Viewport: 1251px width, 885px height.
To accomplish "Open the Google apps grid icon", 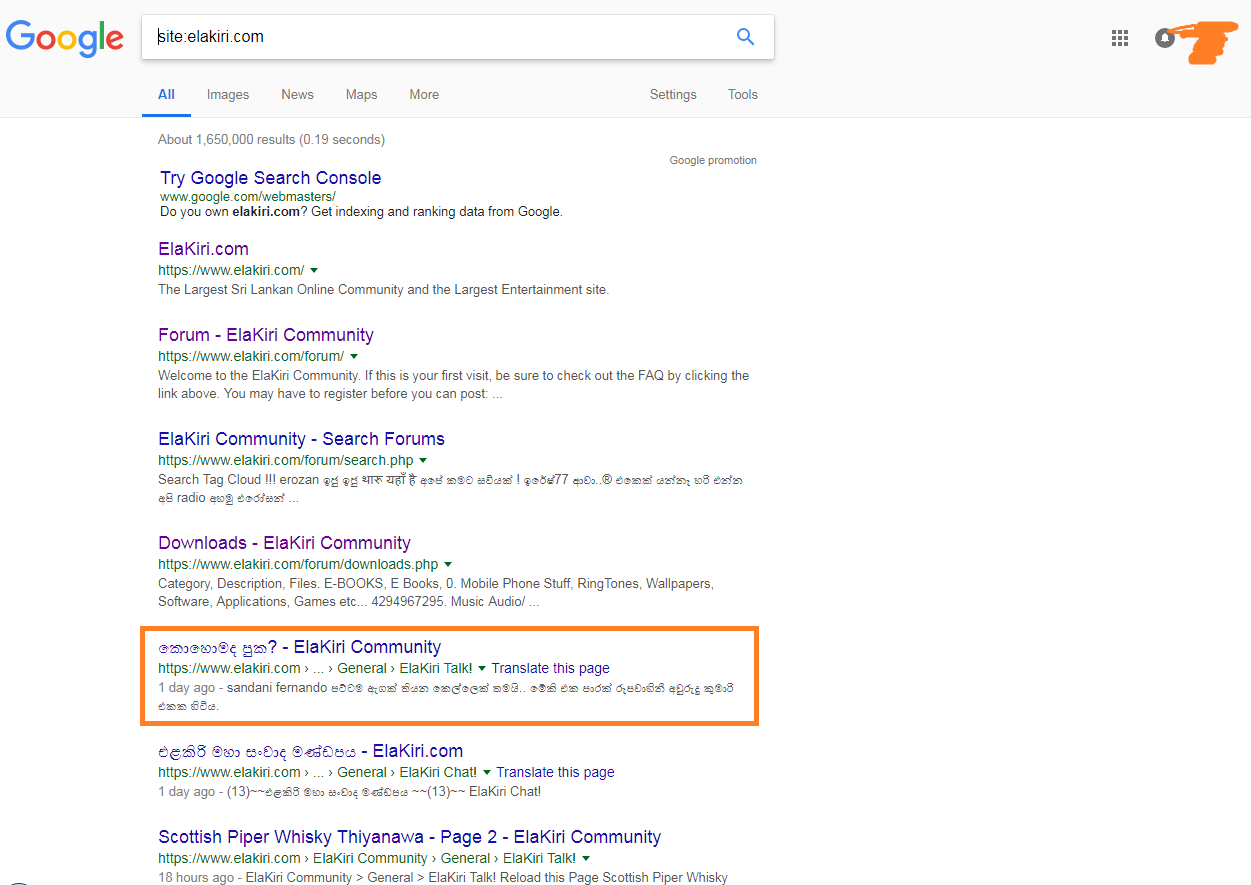I will pos(1120,38).
